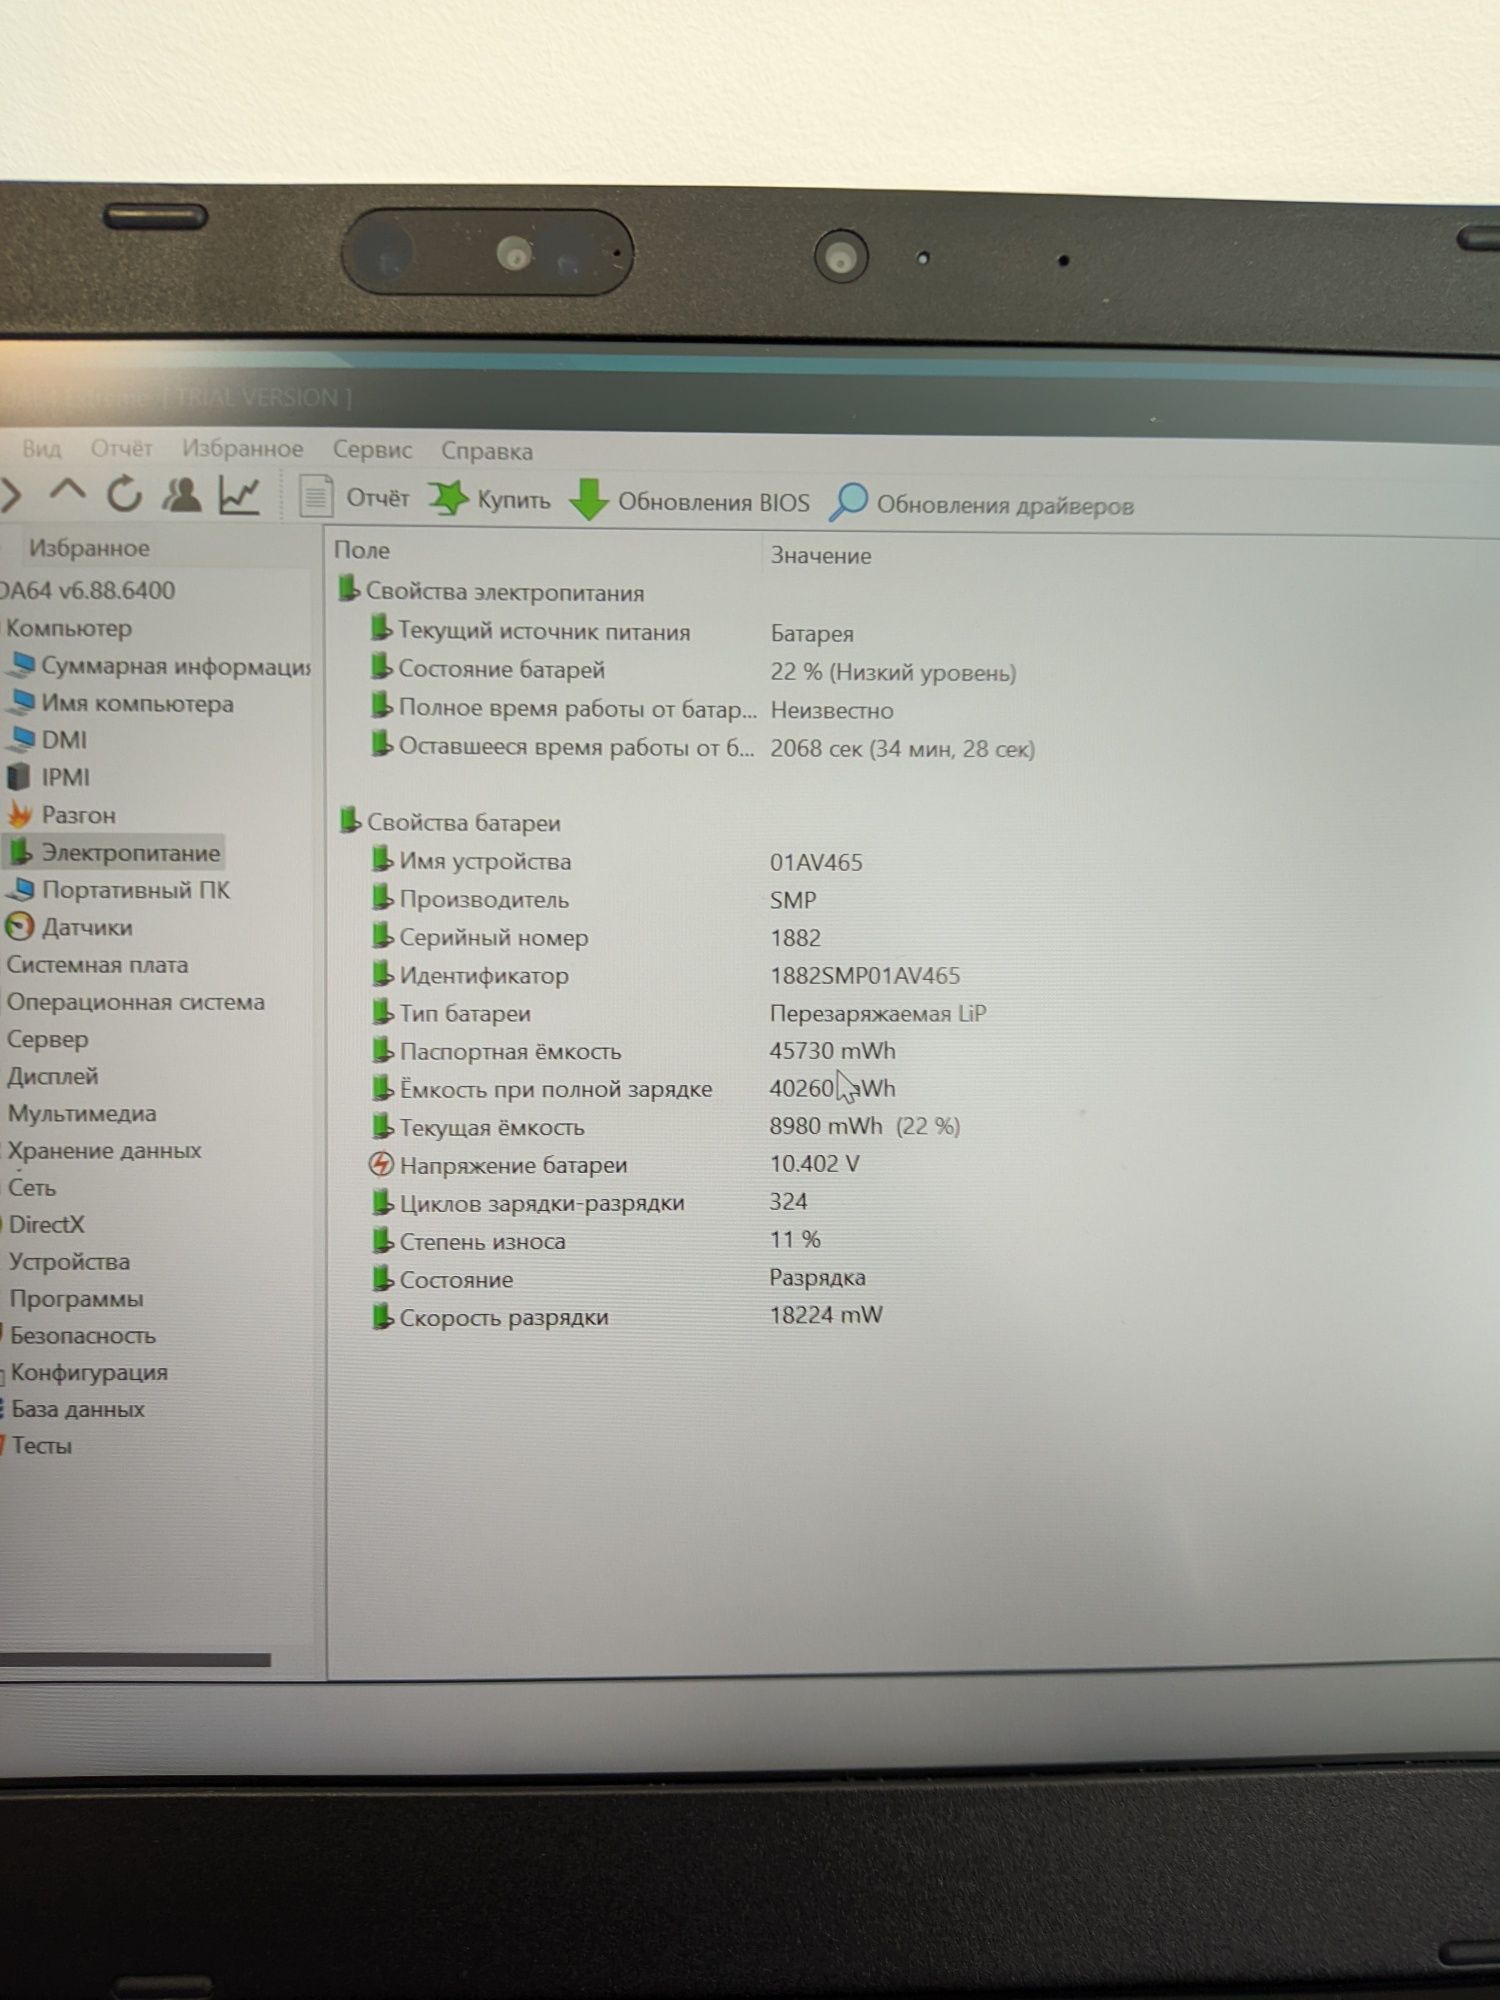
Task: Open the Вид menu
Action: pos(42,448)
